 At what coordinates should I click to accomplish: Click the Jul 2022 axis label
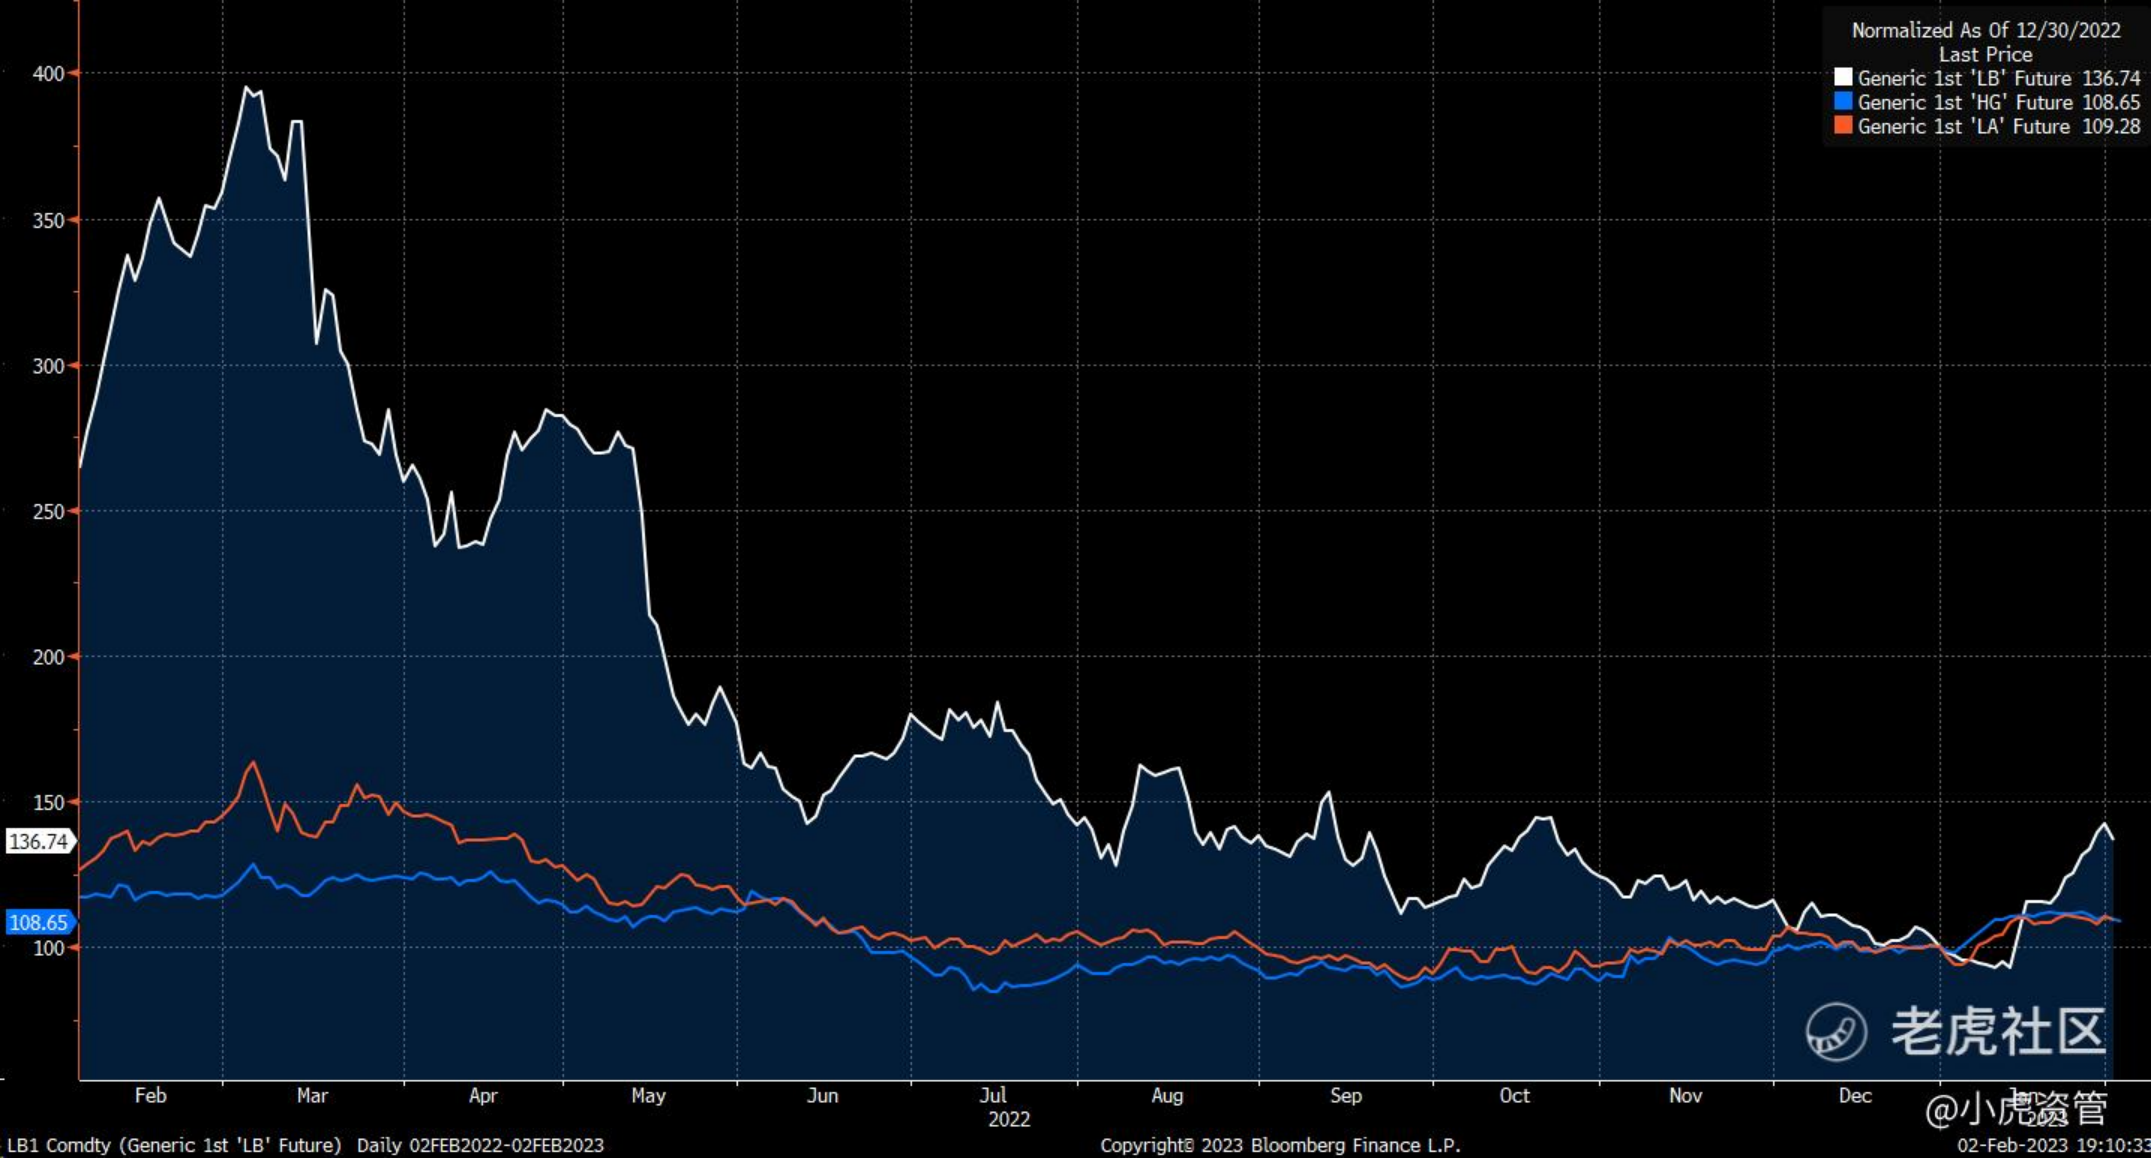click(994, 1096)
